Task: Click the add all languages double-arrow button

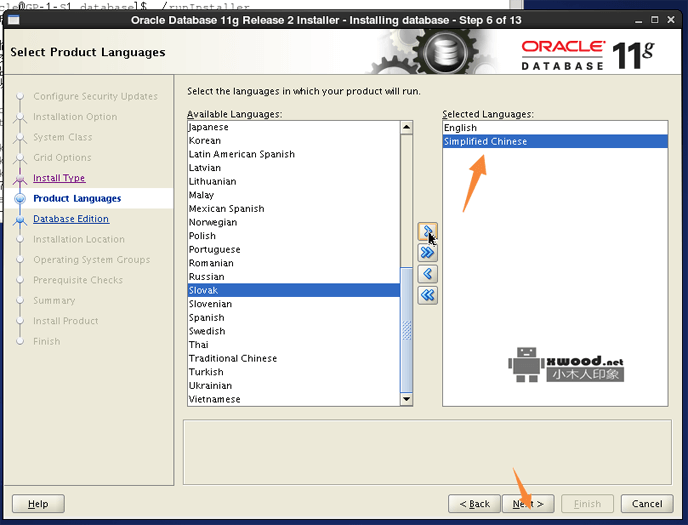Action: pos(428,253)
